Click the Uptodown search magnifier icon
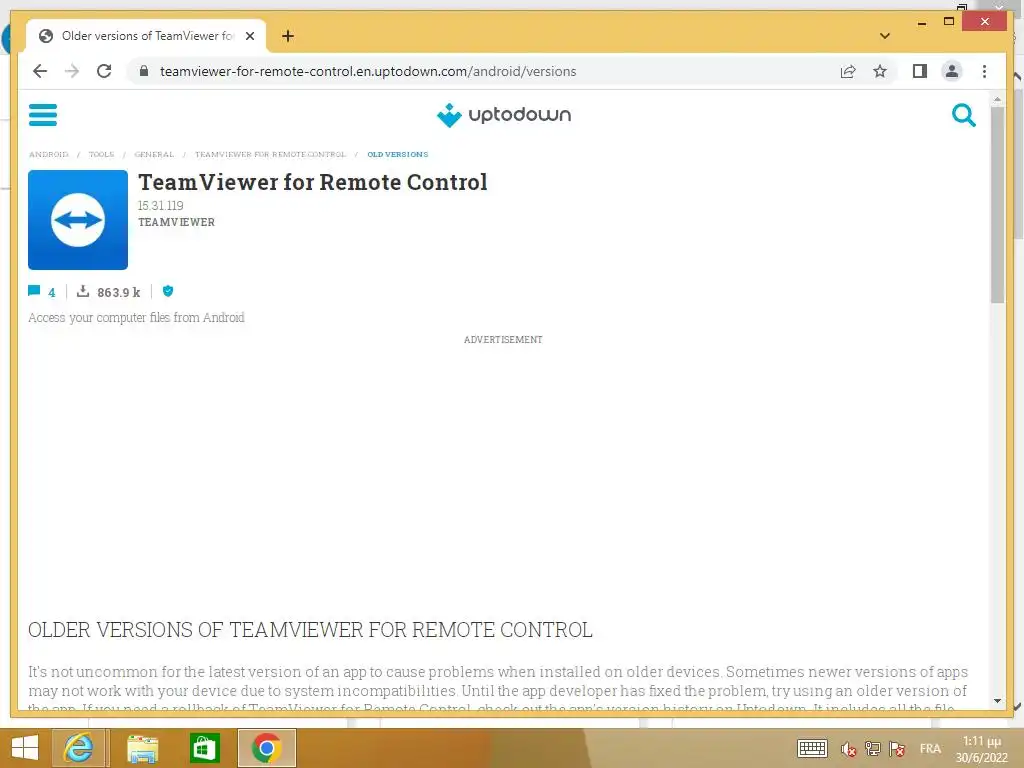1024x768 pixels. point(963,115)
